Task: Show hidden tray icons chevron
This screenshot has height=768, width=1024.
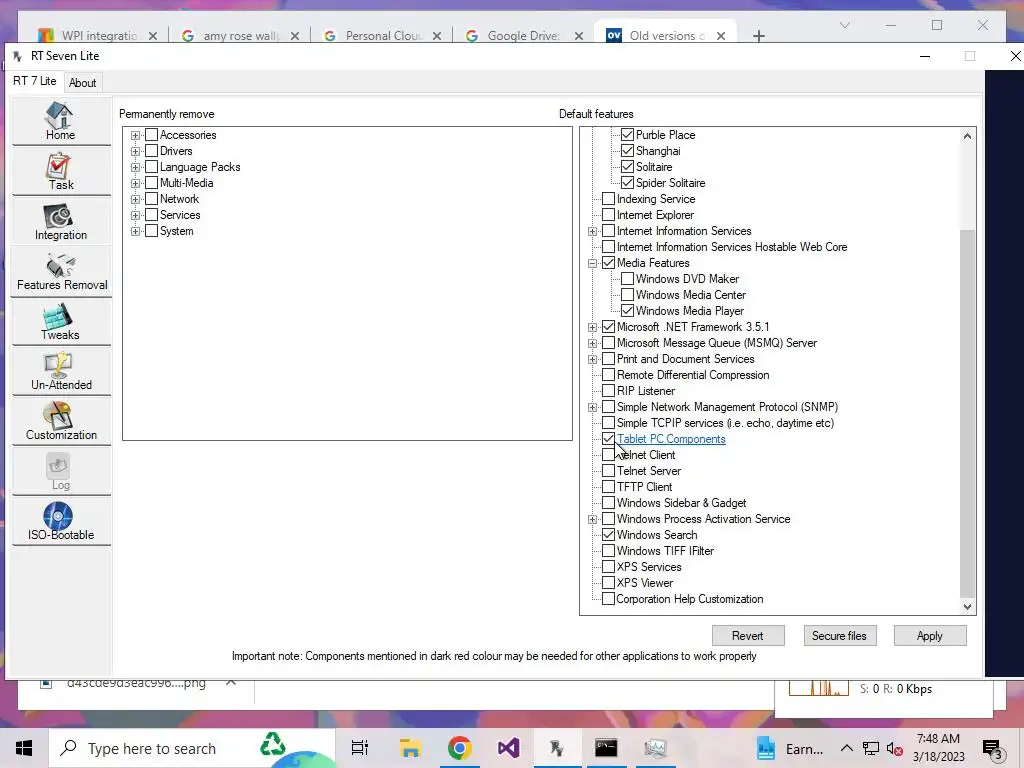Action: pos(846,748)
